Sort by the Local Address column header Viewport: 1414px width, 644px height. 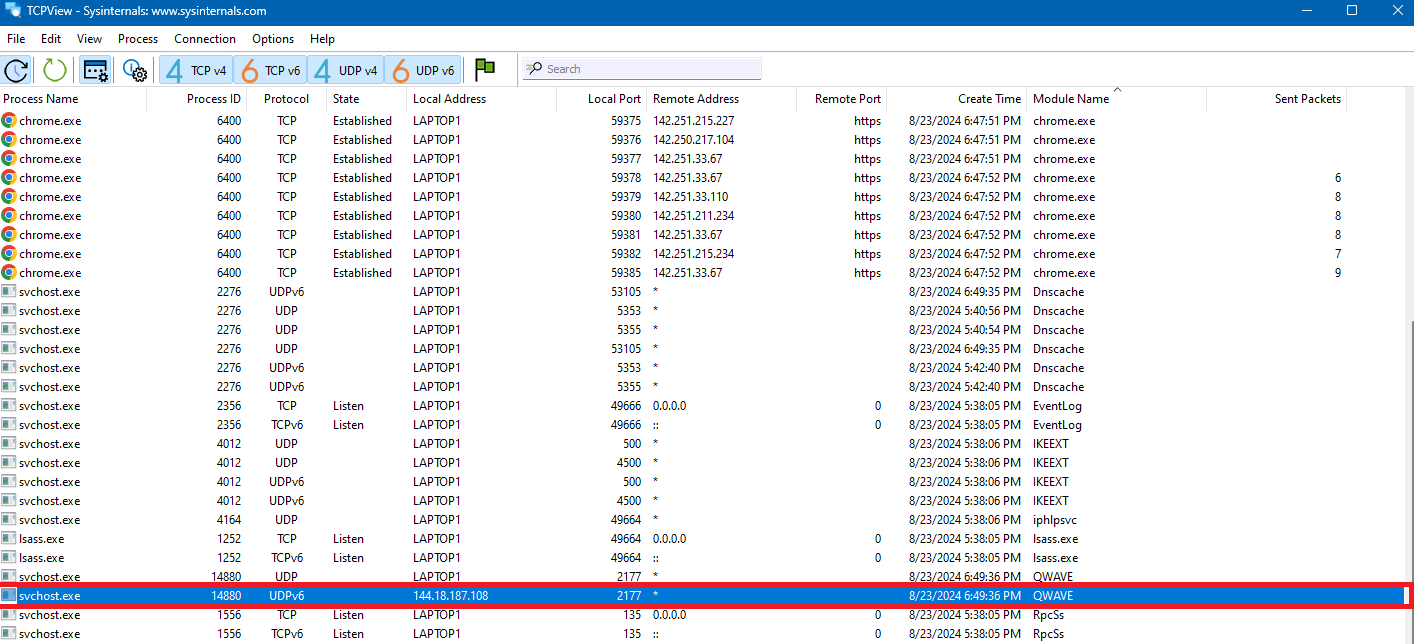[482, 99]
